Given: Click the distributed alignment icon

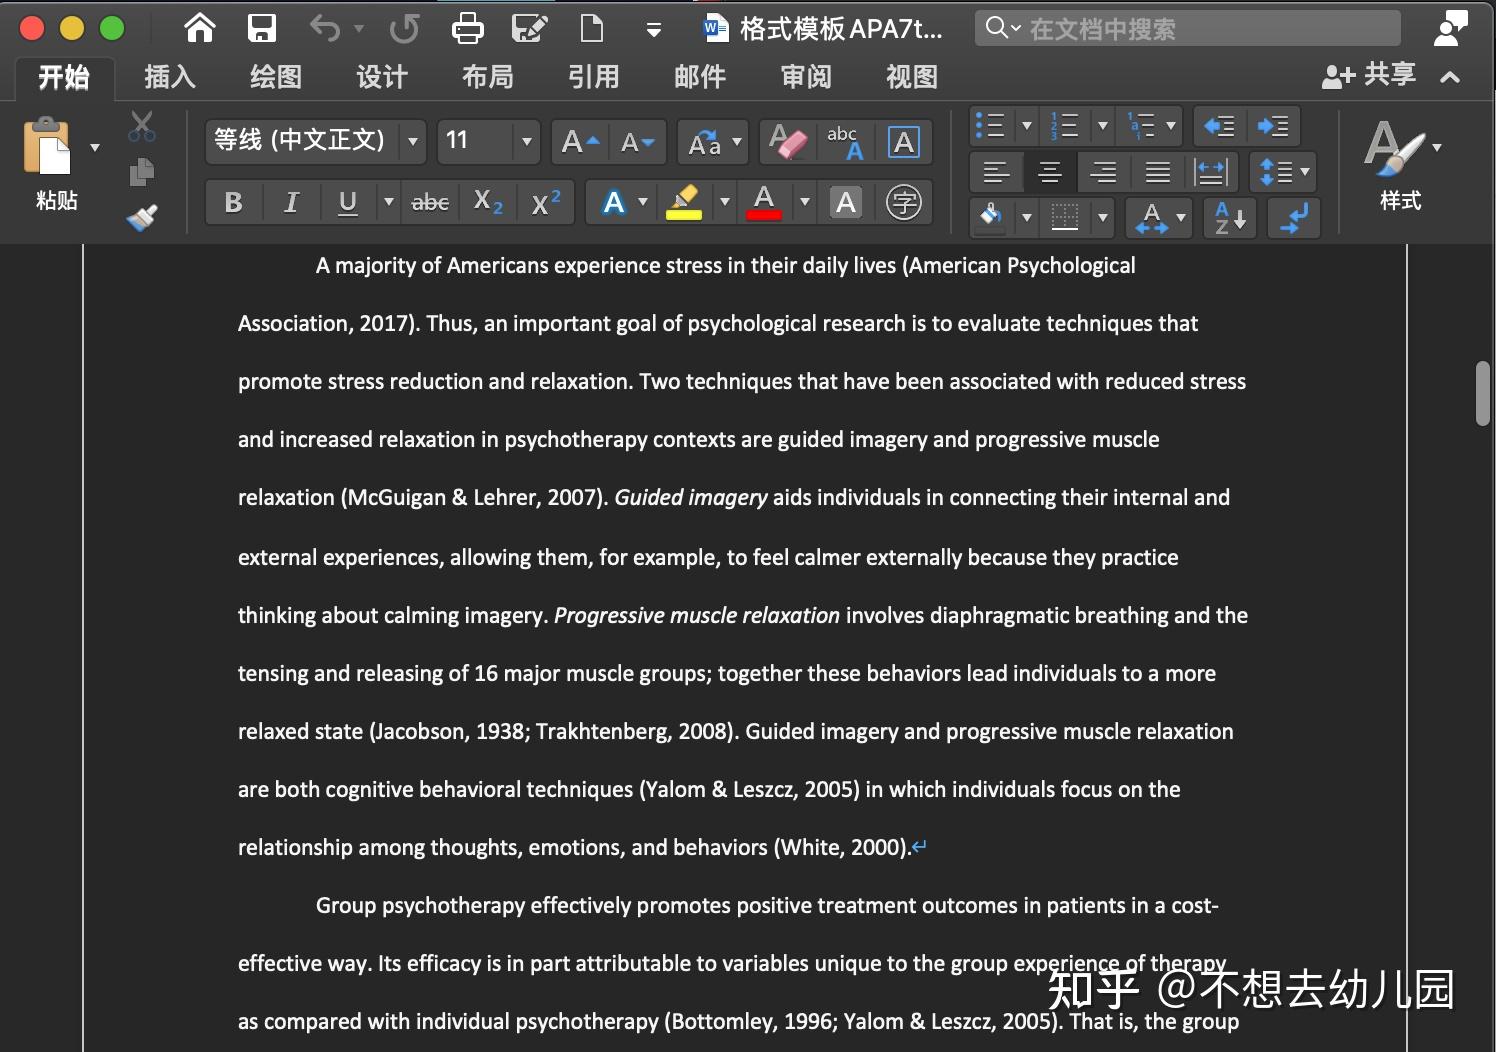Looking at the screenshot, I should click(x=1211, y=172).
